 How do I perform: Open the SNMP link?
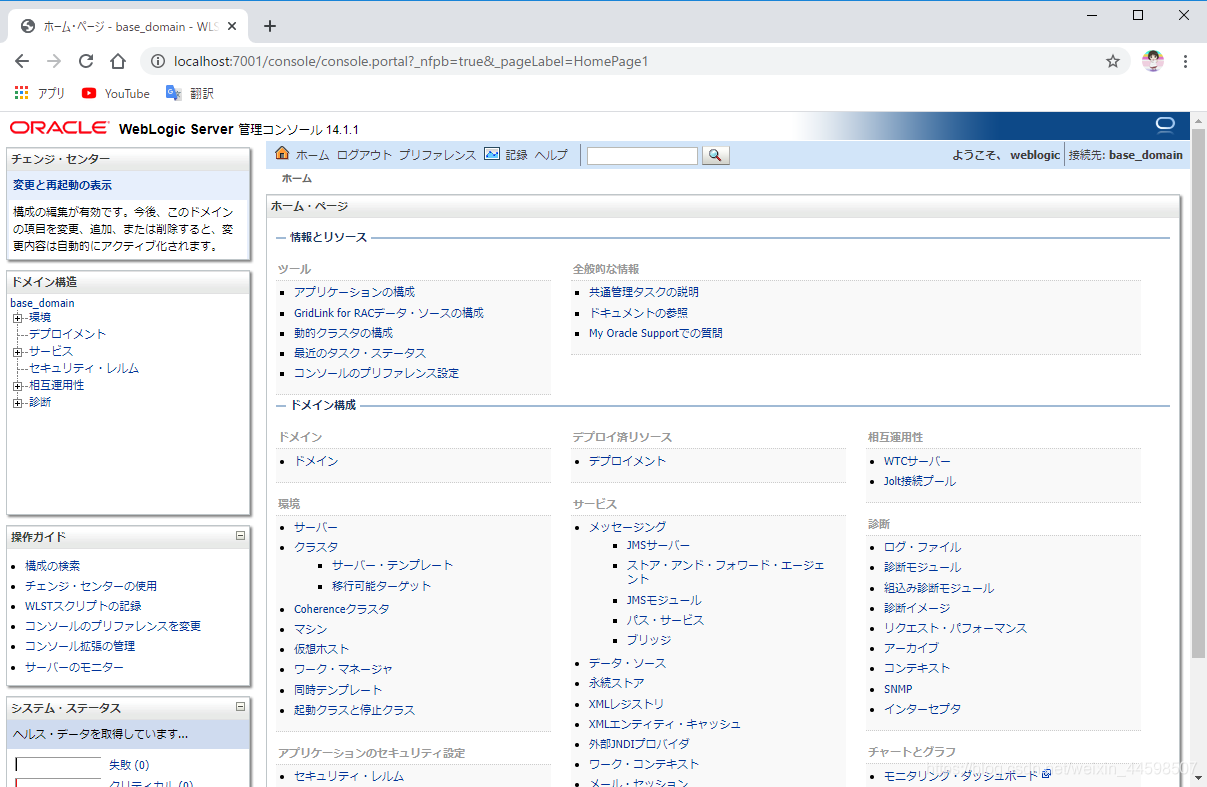coord(898,689)
